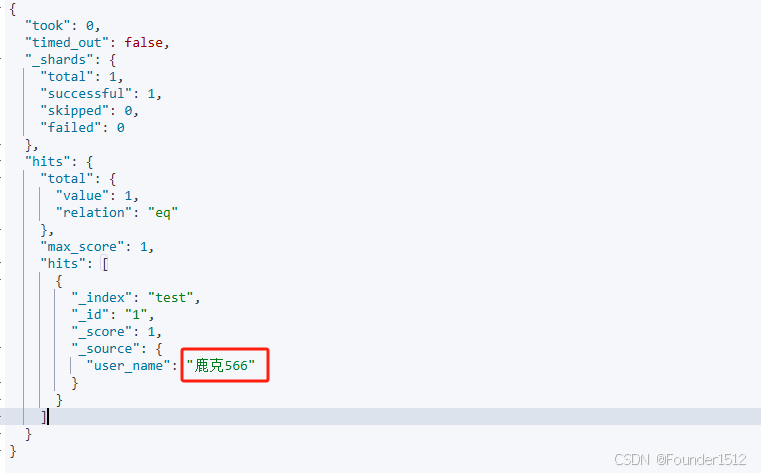Click the "_score" key of the hit
The image size is (761, 473).
point(101,331)
